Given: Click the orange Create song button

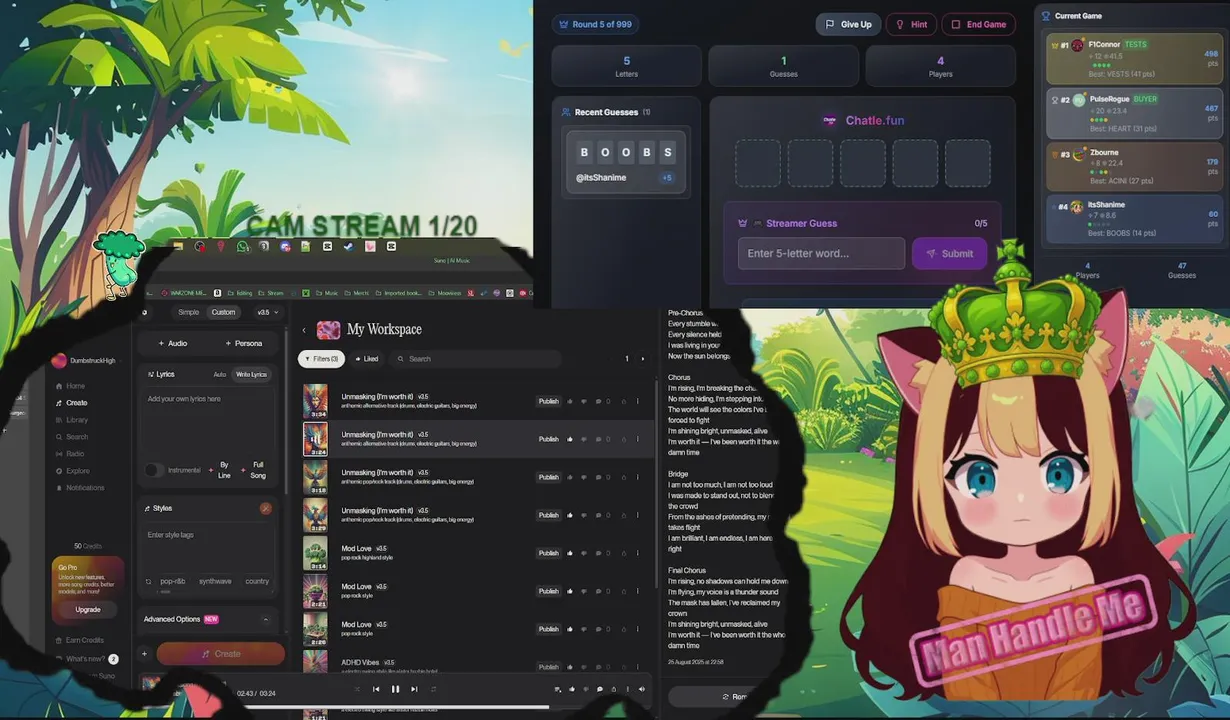Looking at the screenshot, I should point(221,654).
